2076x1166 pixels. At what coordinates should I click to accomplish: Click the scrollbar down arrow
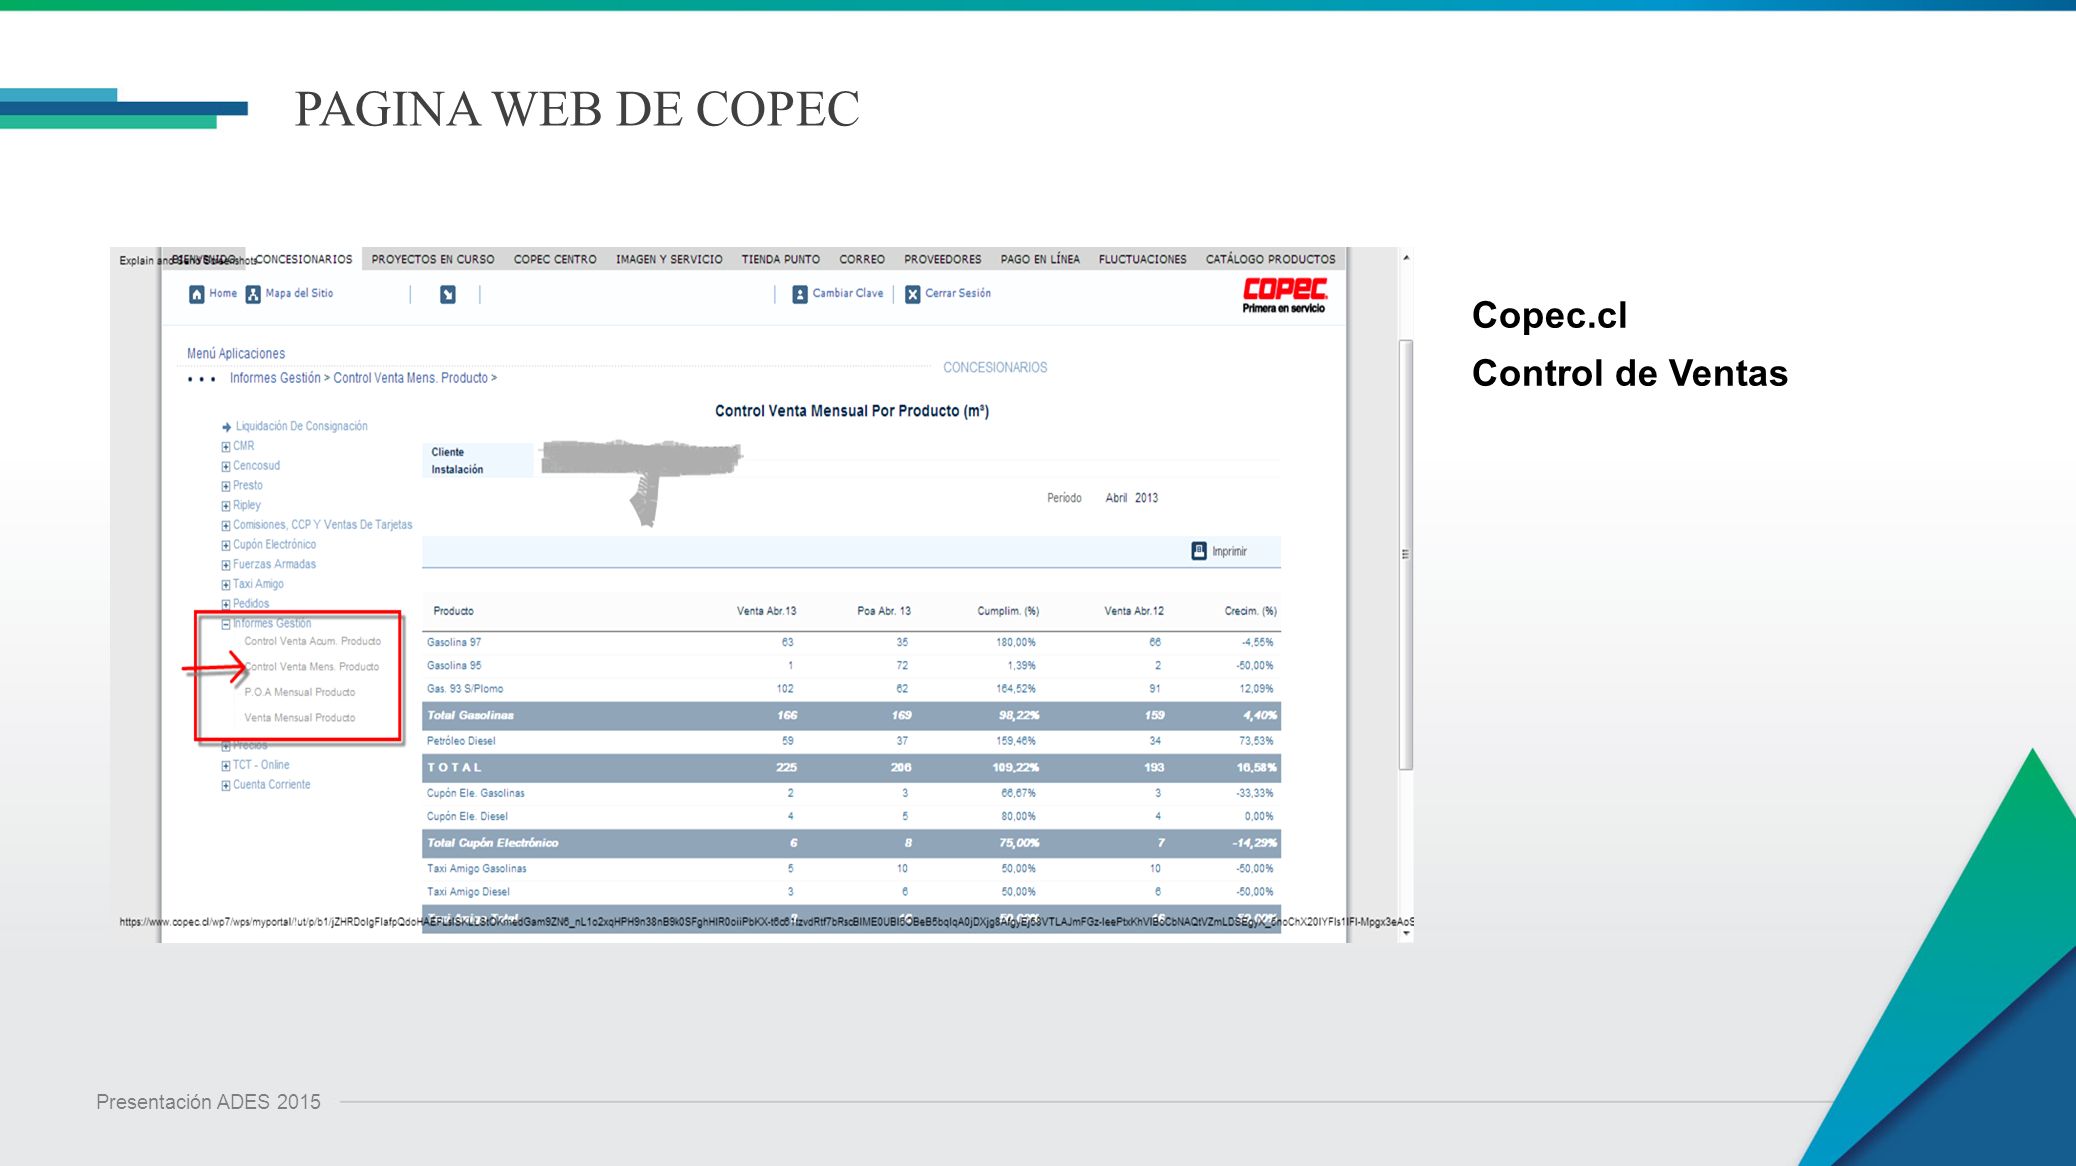(x=1406, y=934)
